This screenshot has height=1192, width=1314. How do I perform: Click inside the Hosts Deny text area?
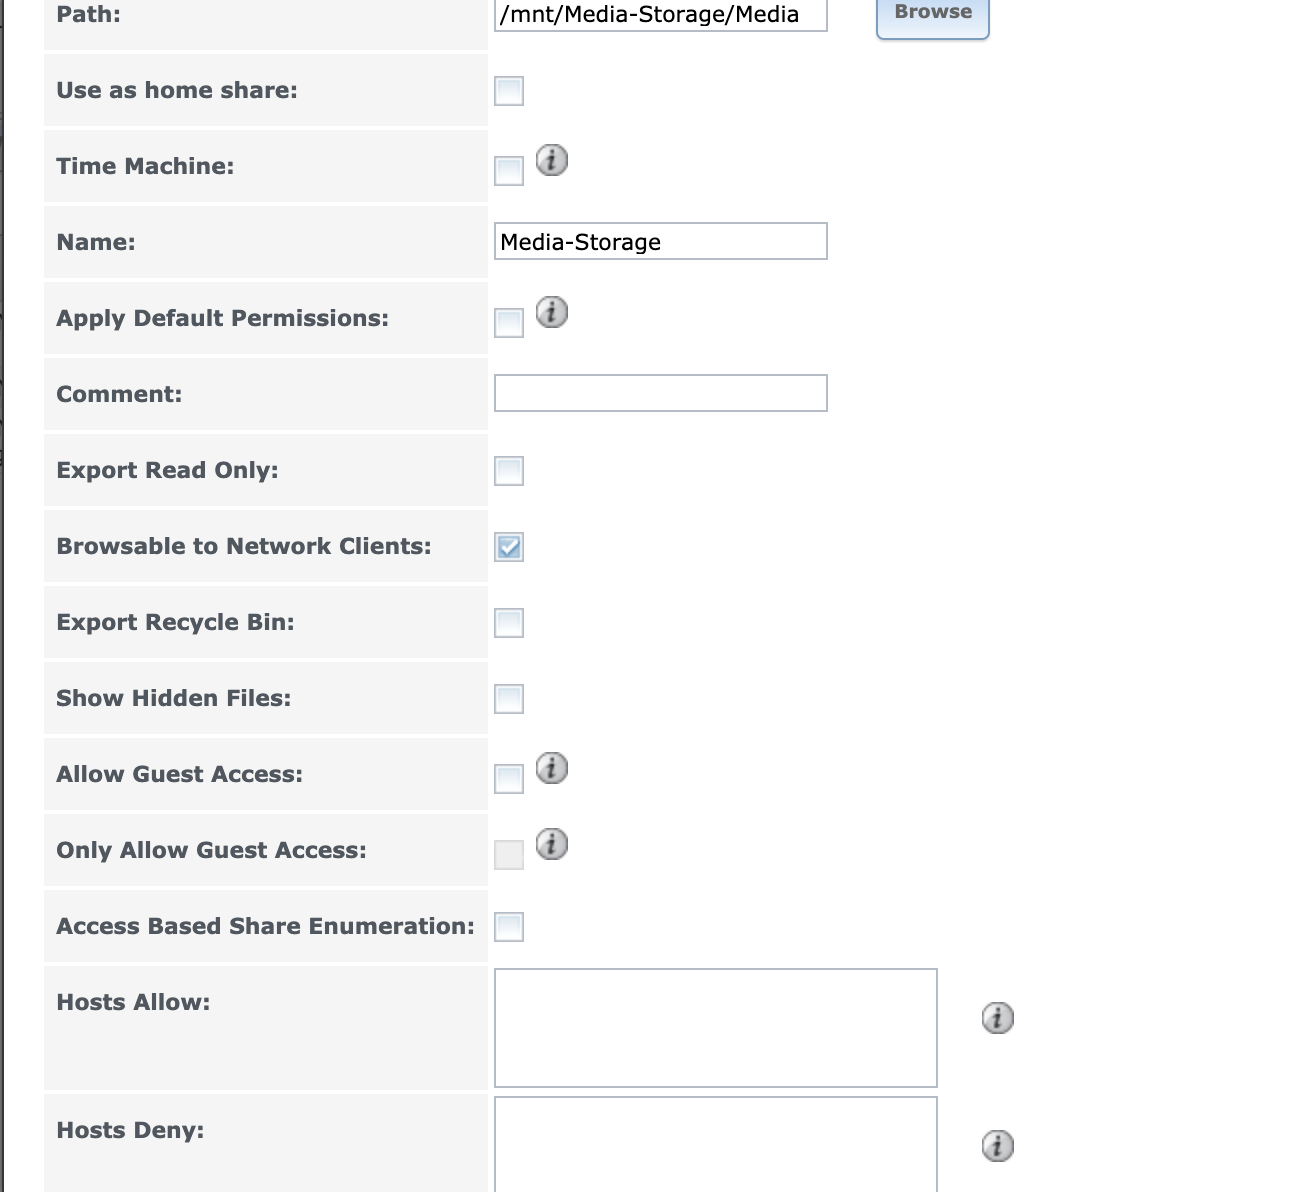[716, 1144]
